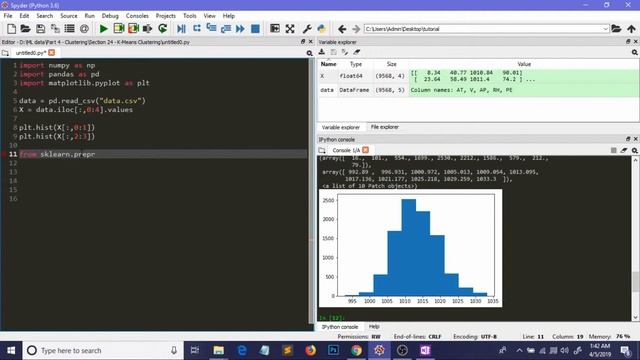
Task: Open the outline list icon in toolbar
Action: point(70,29)
